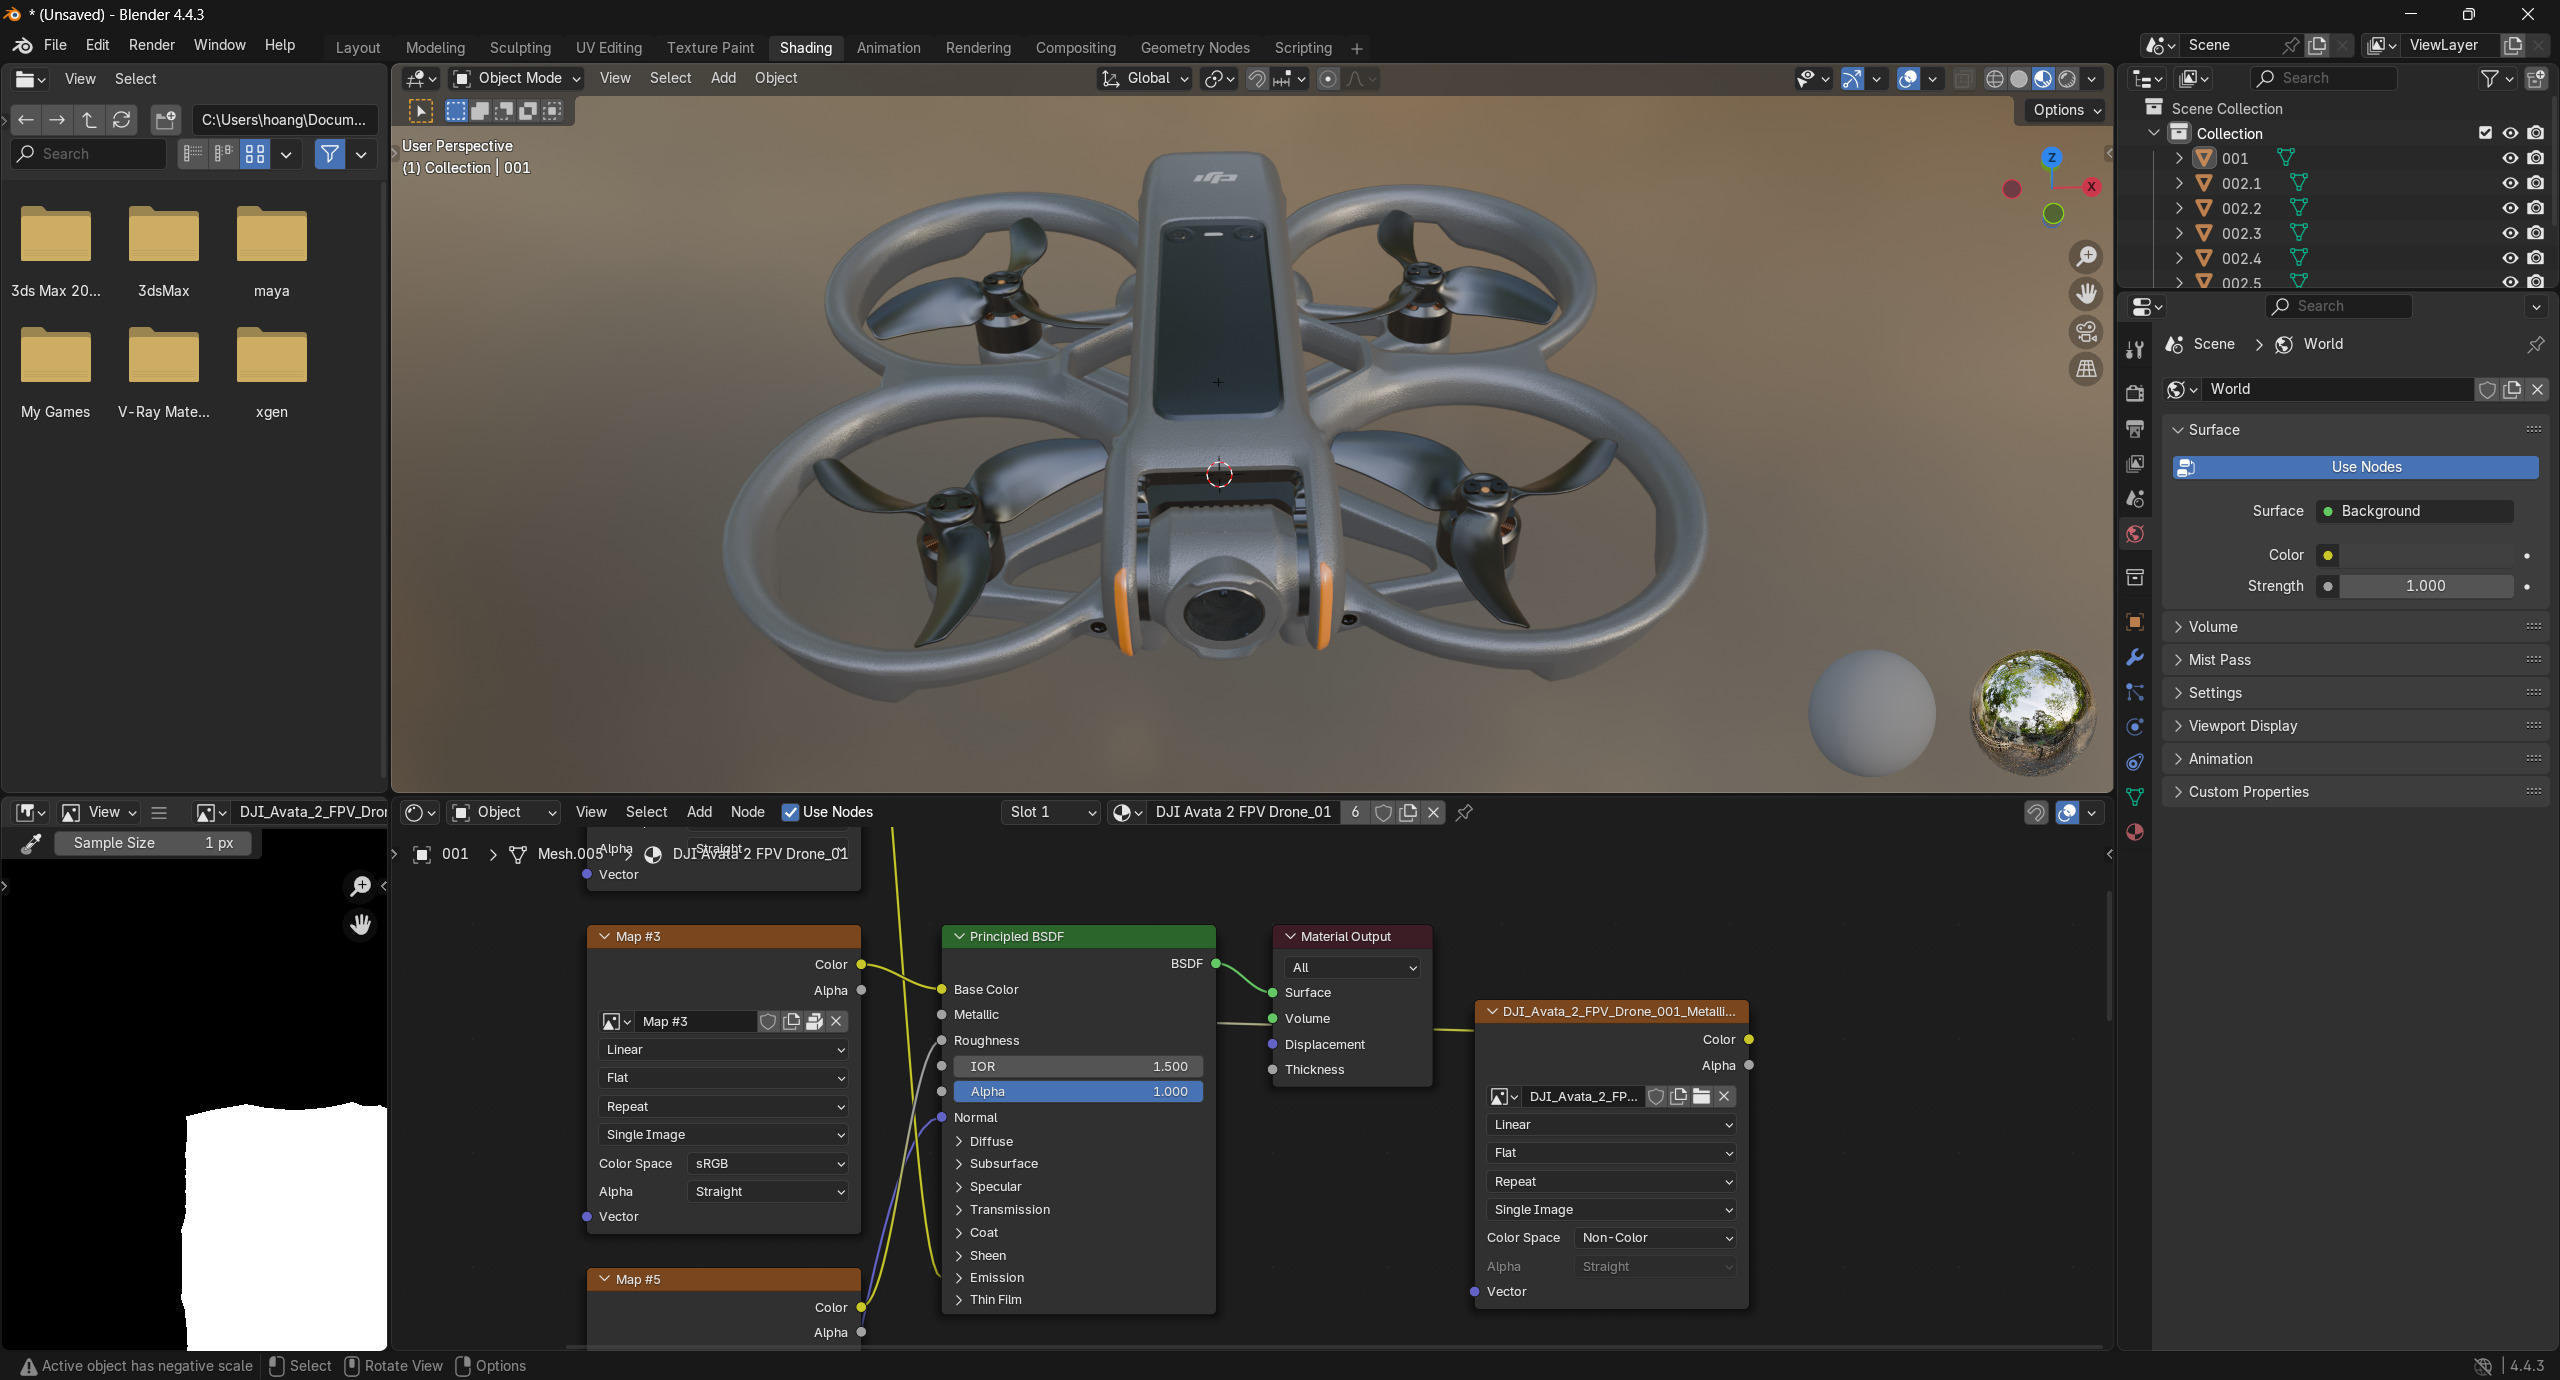Toggle the camera view icon in viewport
Viewport: 2560px width, 1380px height.
pyautogui.click(x=2086, y=331)
